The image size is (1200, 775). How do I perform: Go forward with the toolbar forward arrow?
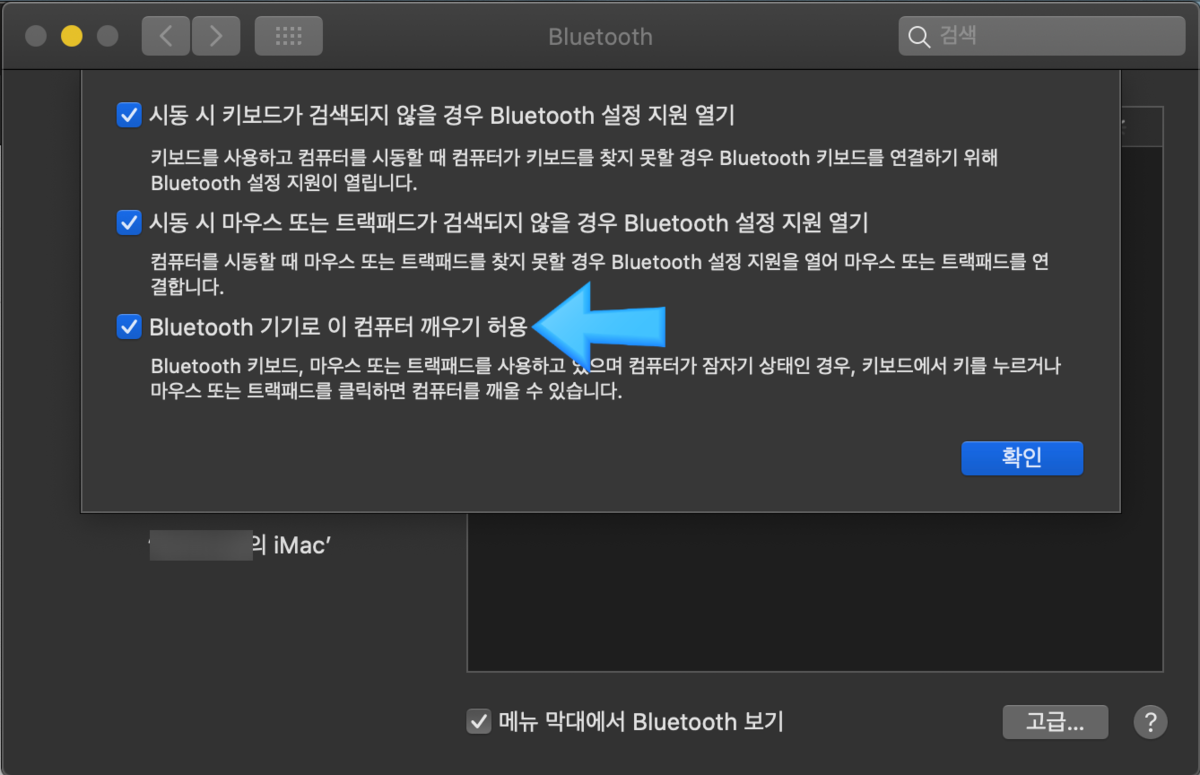coord(214,37)
